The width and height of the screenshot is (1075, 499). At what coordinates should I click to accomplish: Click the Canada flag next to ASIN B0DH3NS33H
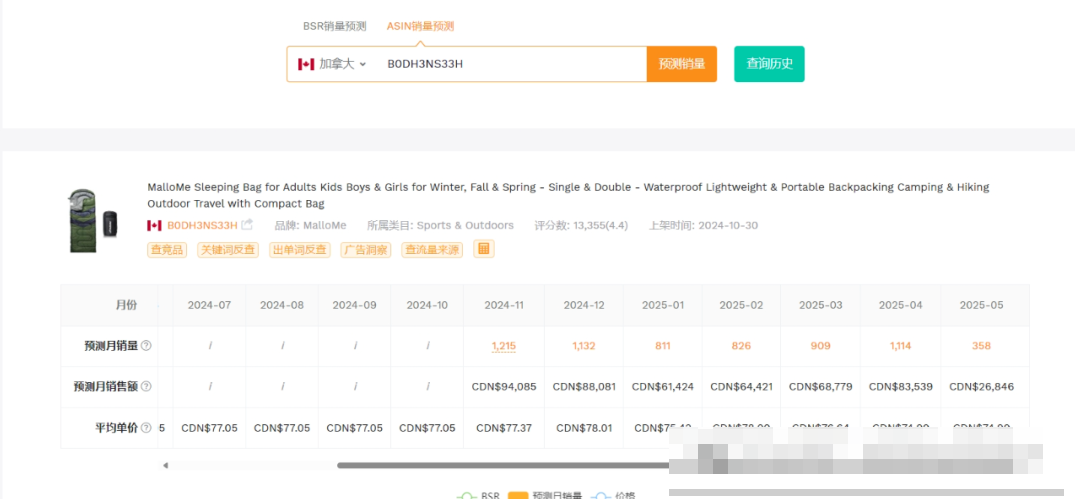(154, 226)
